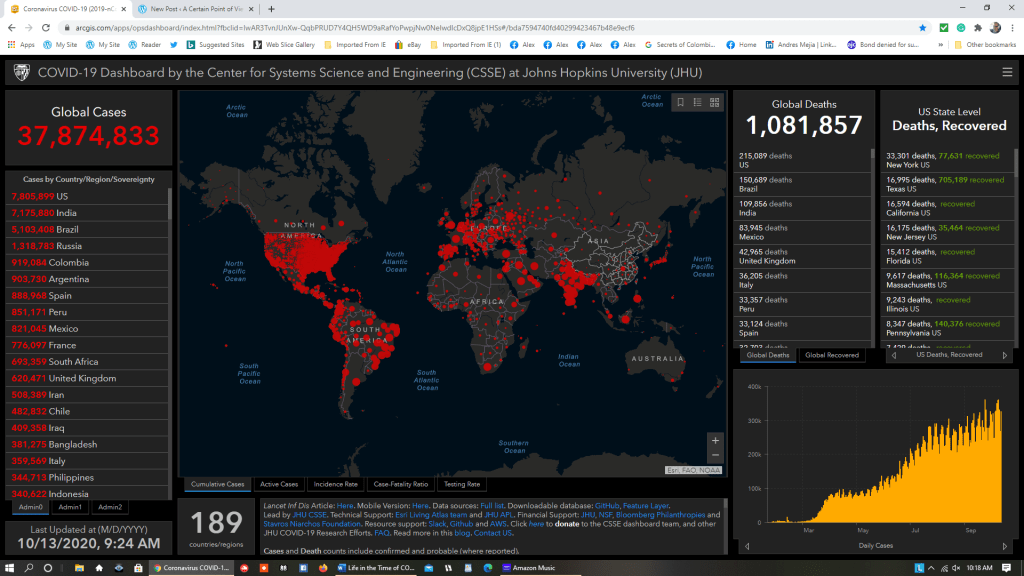Switch map to Case-Fatality Ratio layer
This screenshot has height=576, width=1024.
(x=400, y=484)
